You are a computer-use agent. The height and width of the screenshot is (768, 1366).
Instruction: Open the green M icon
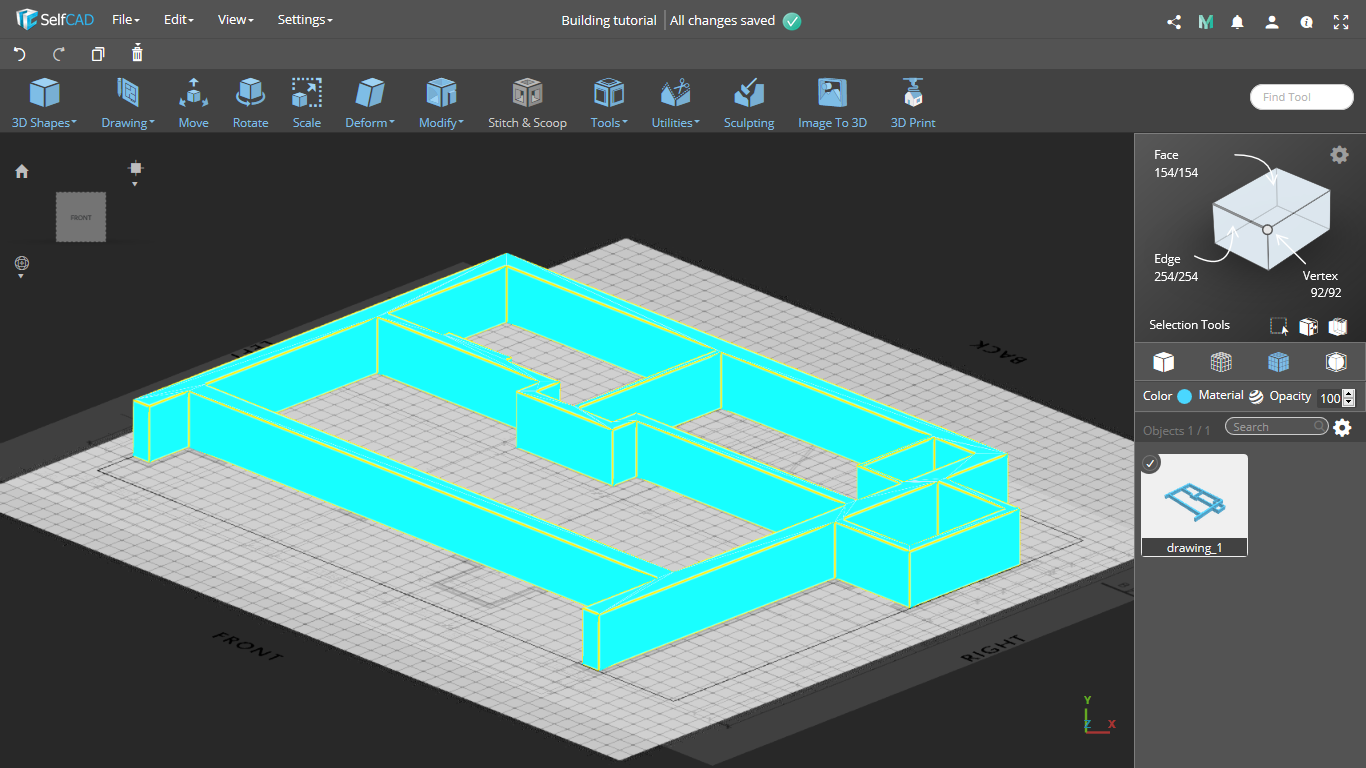tap(1206, 22)
